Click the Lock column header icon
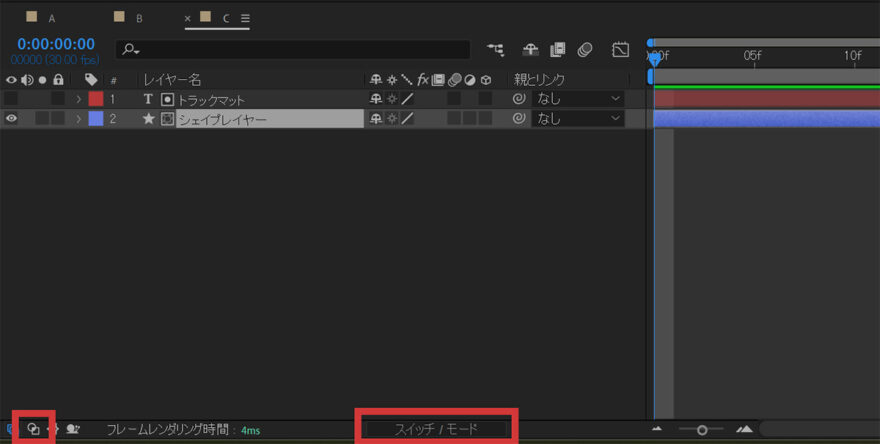This screenshot has width=880, height=444. pos(58,80)
